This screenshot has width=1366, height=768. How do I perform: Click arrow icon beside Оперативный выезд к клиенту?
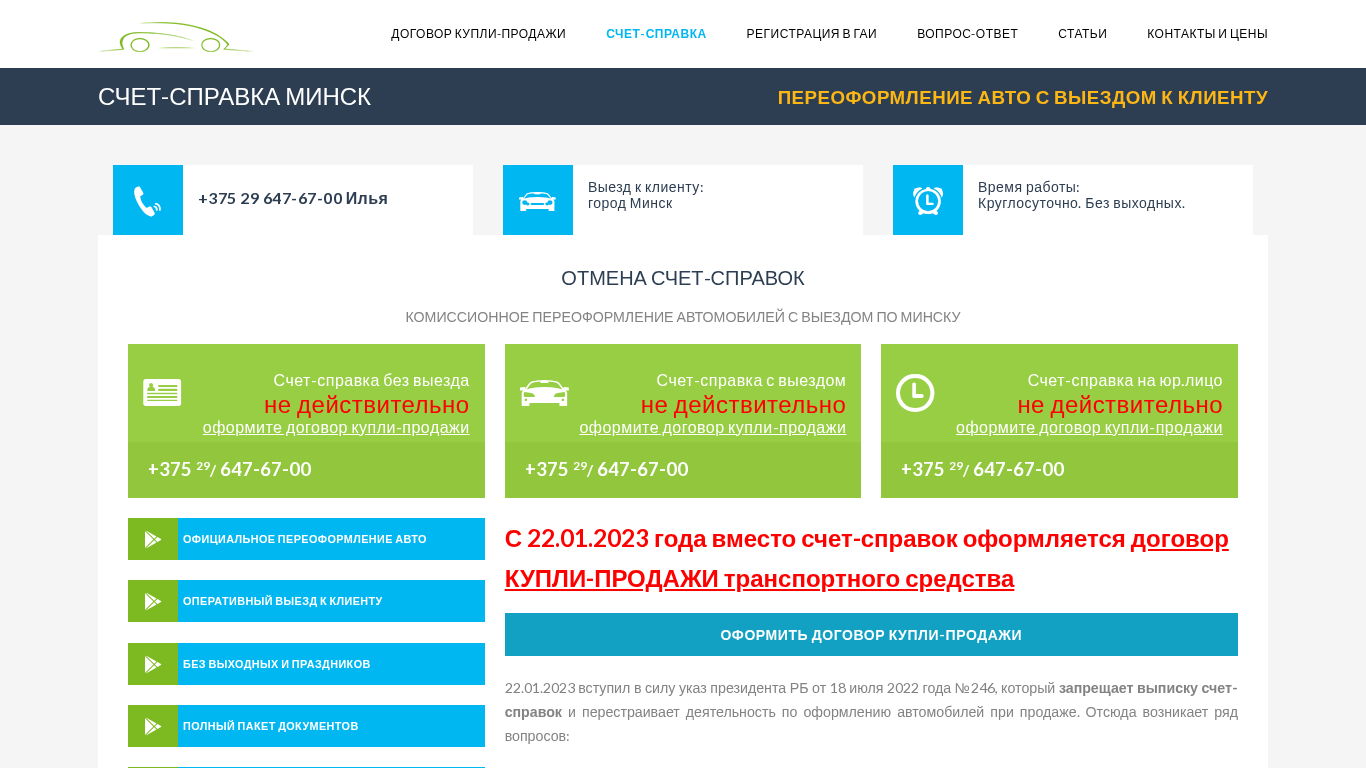(x=153, y=601)
